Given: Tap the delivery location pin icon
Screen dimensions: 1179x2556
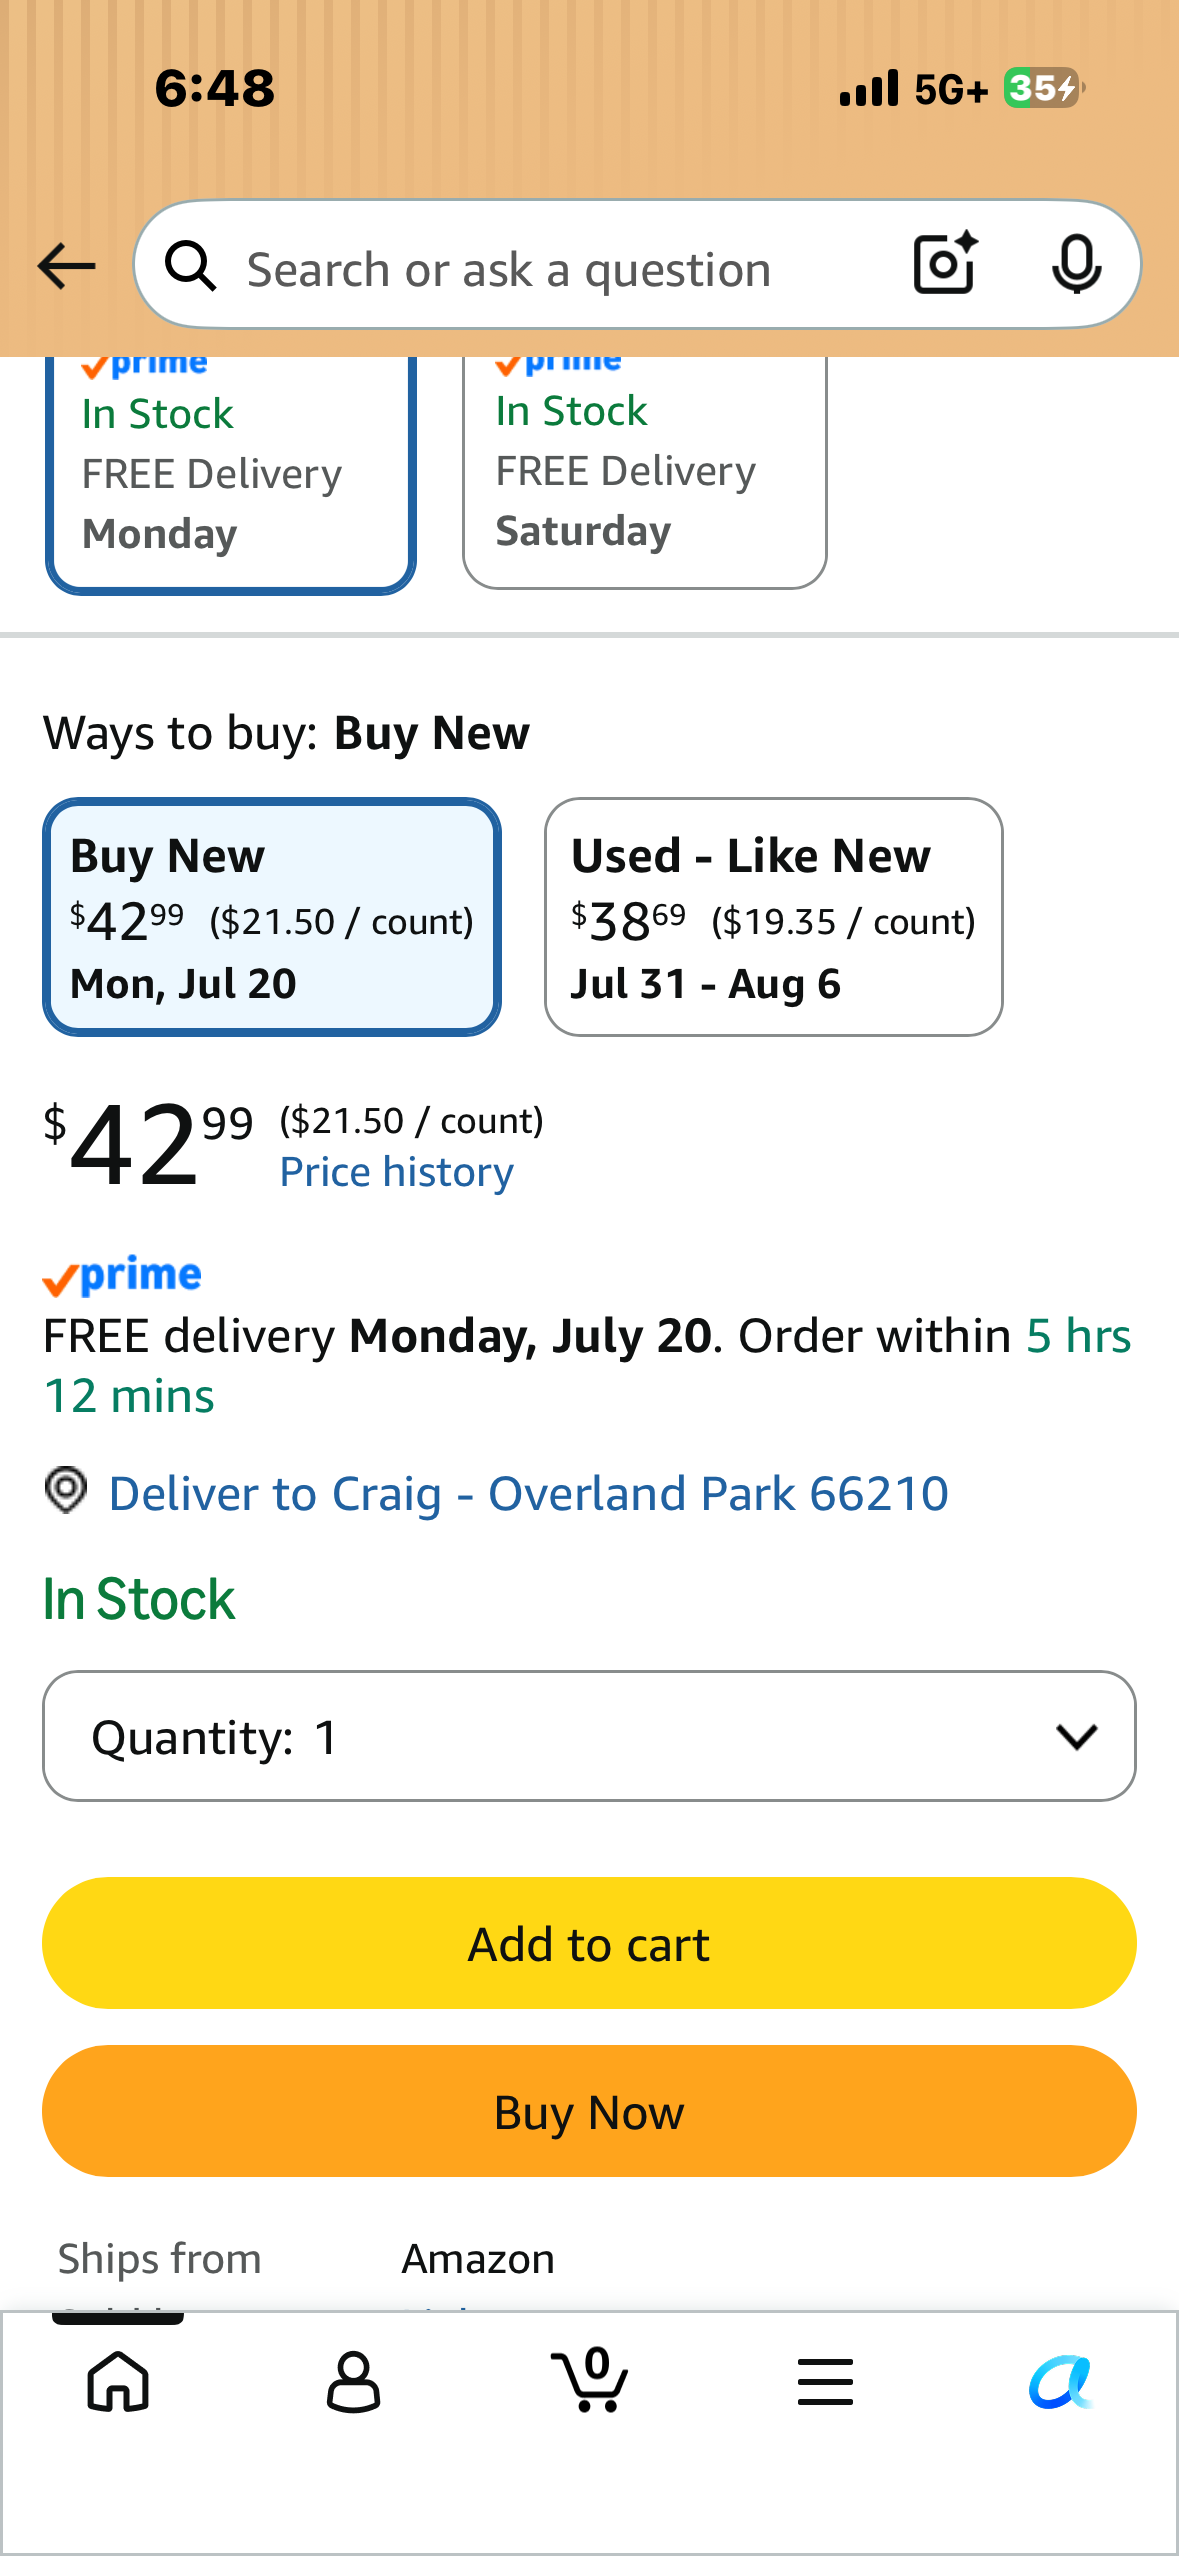Looking at the screenshot, I should 66,1490.
